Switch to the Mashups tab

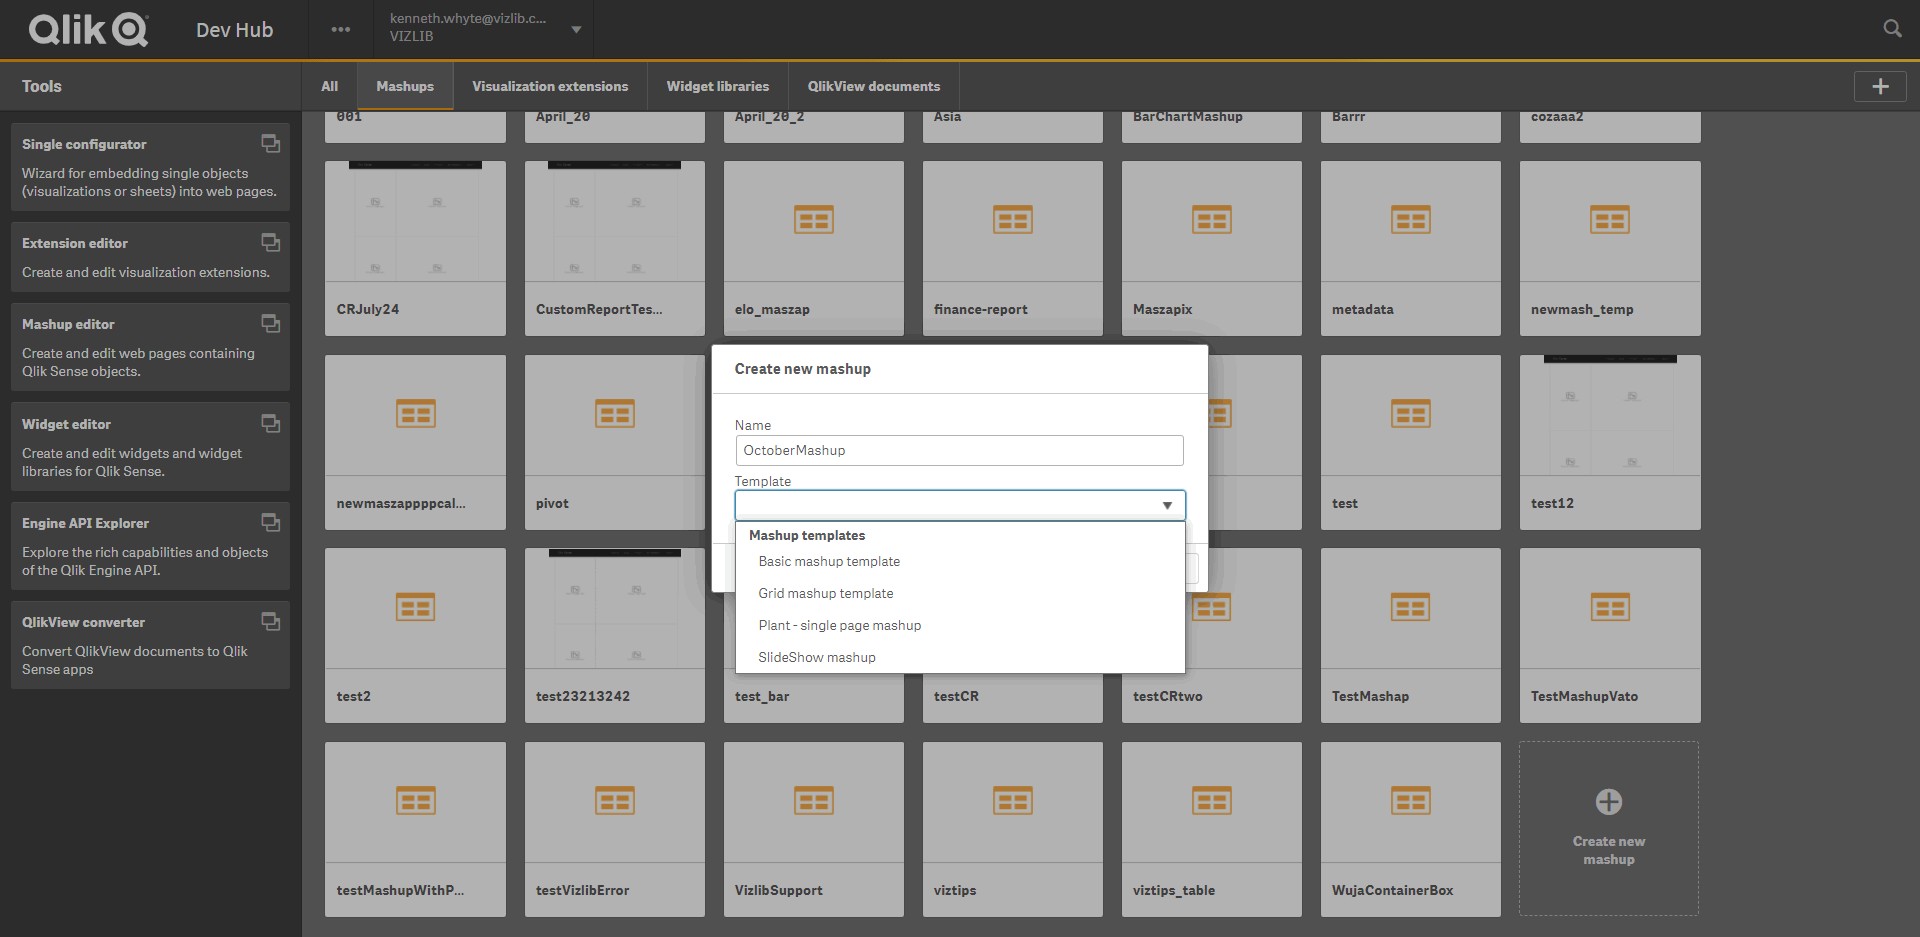pos(405,86)
